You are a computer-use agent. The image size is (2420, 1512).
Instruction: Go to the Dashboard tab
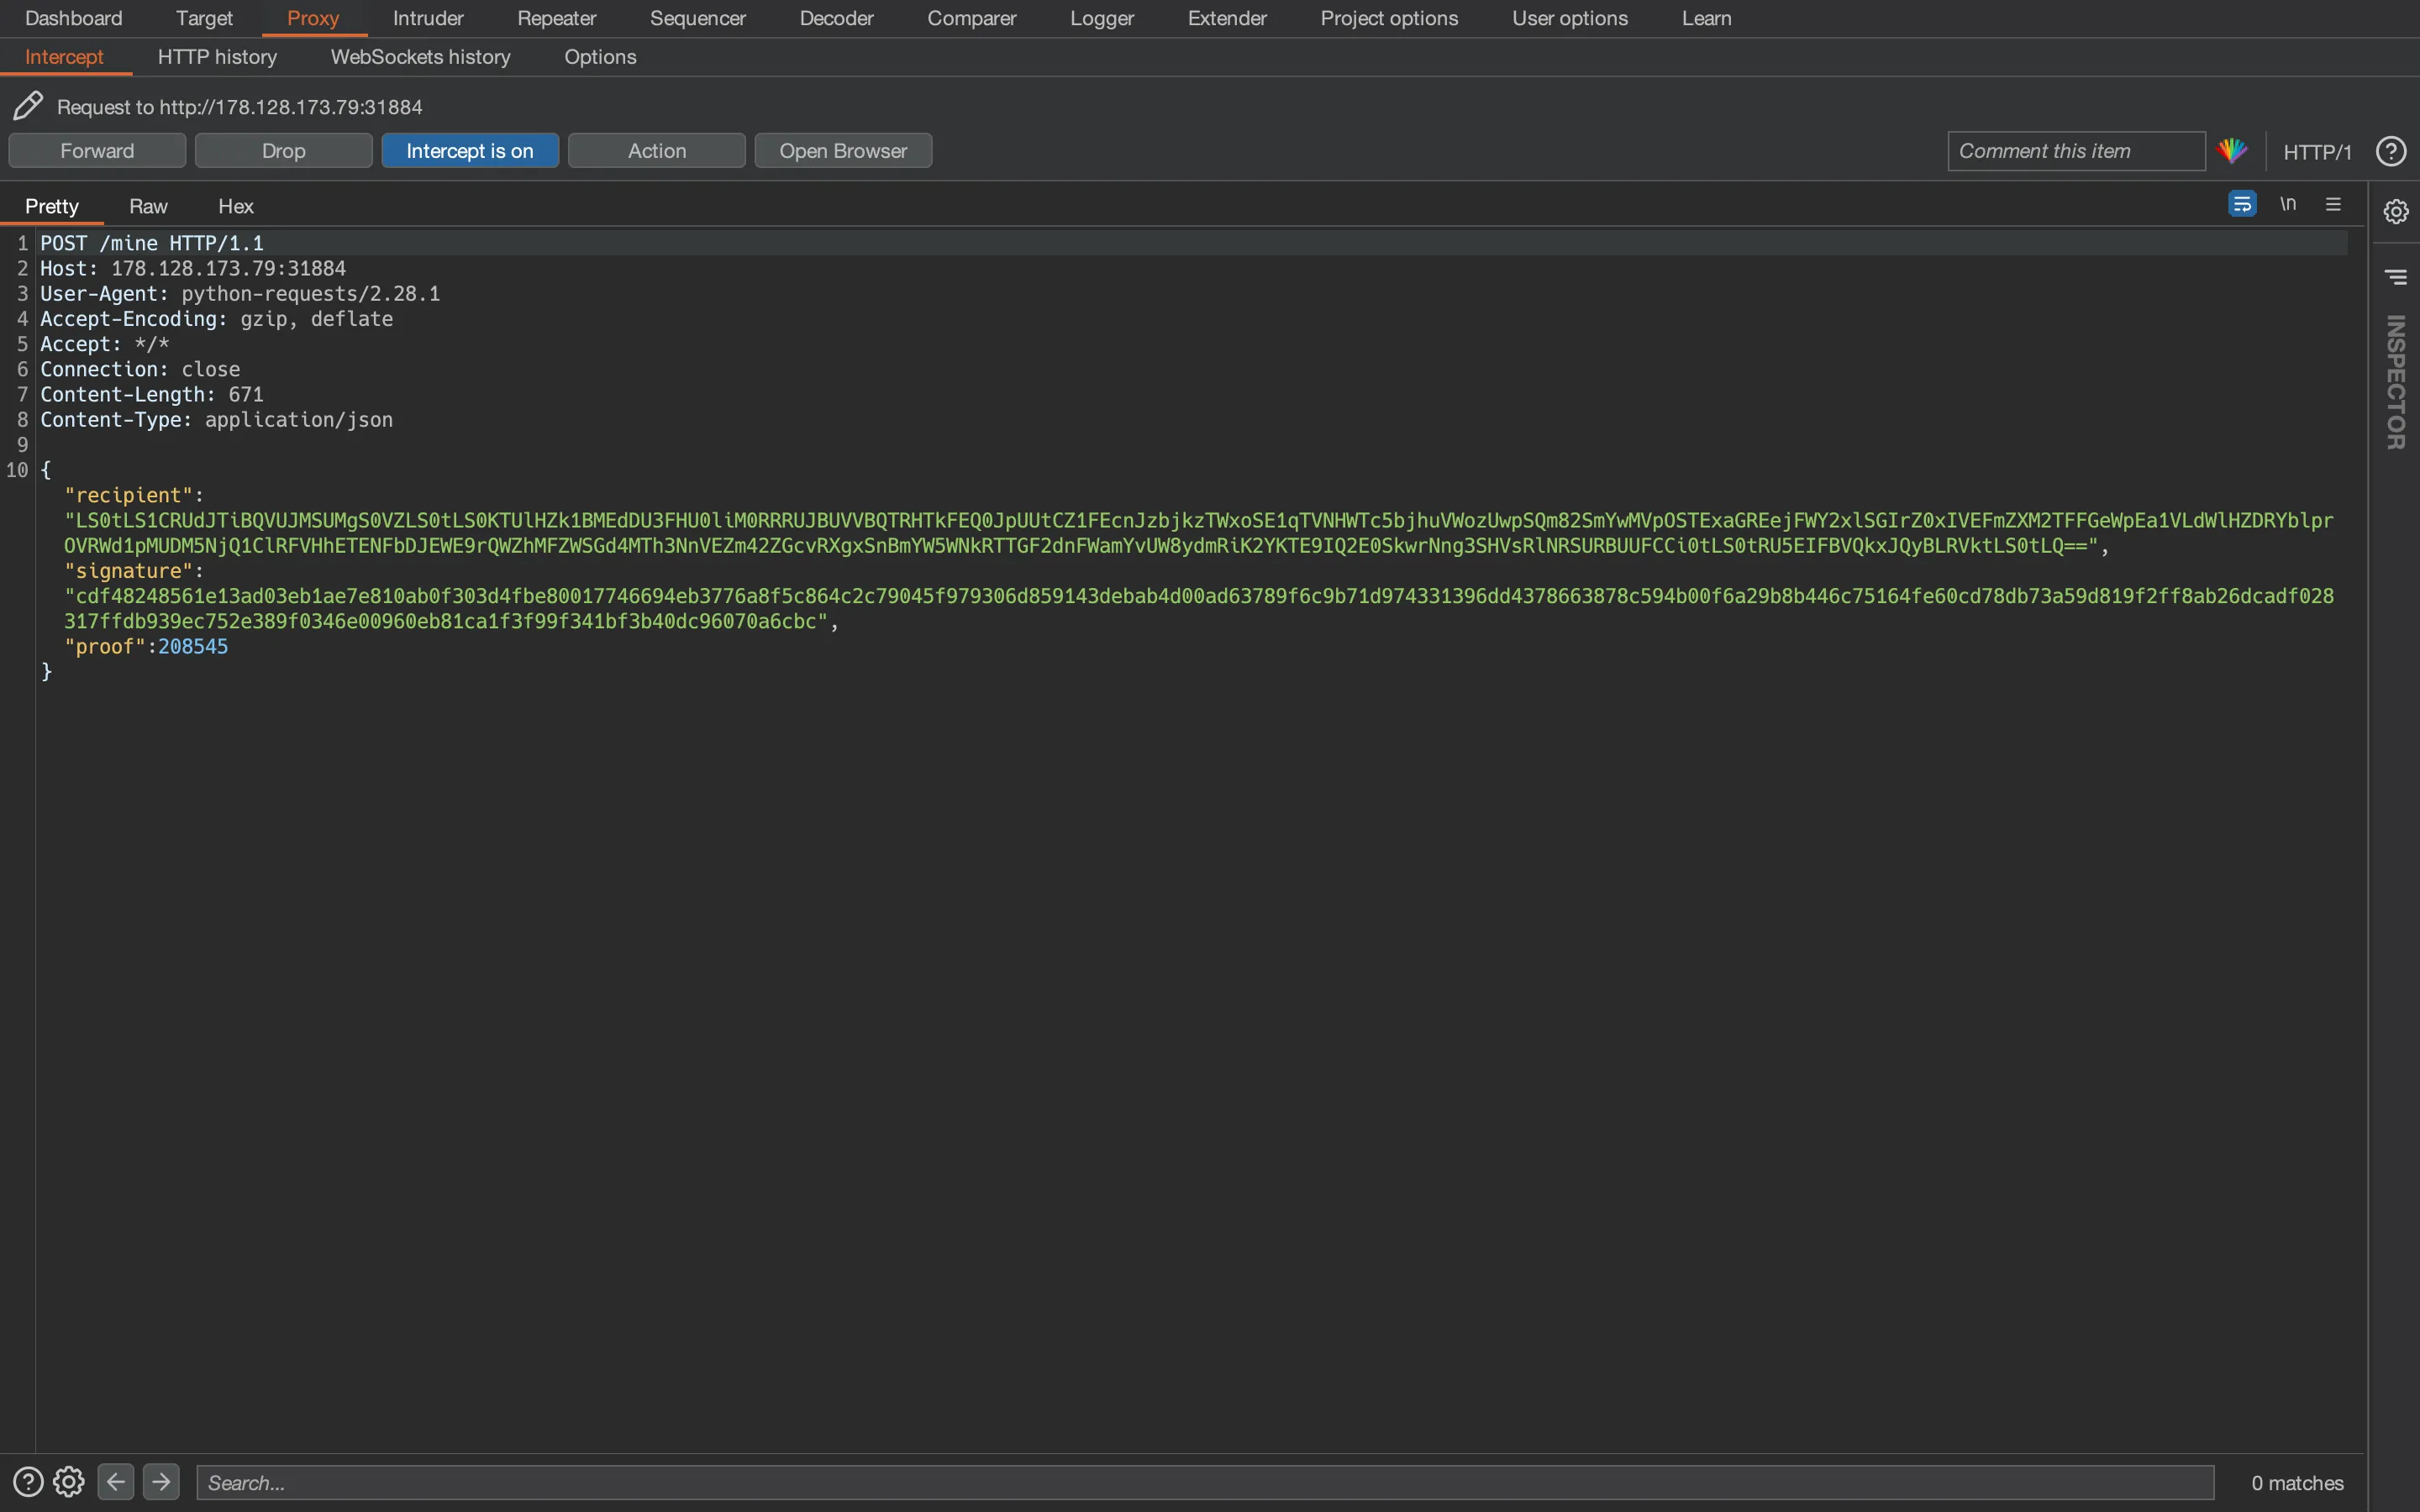point(73,18)
